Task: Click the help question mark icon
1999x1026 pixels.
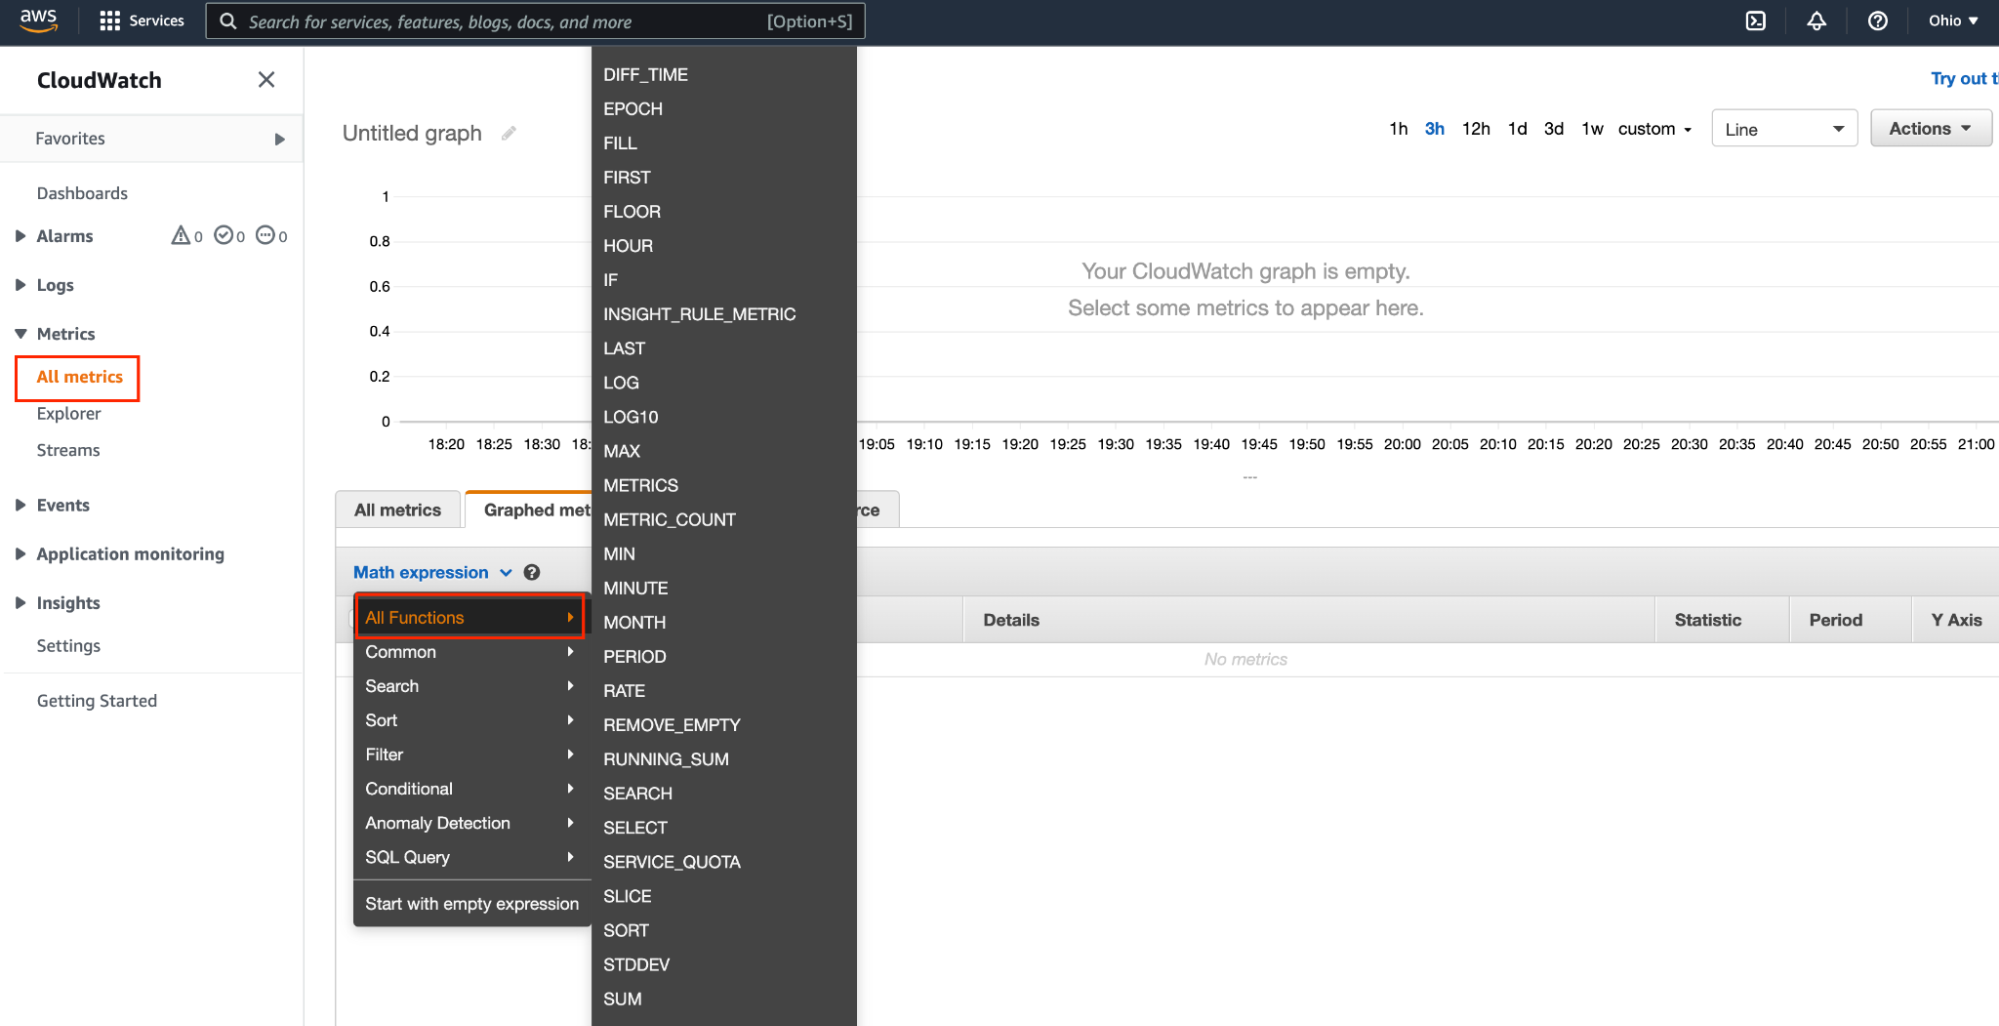Action: coord(1877,20)
